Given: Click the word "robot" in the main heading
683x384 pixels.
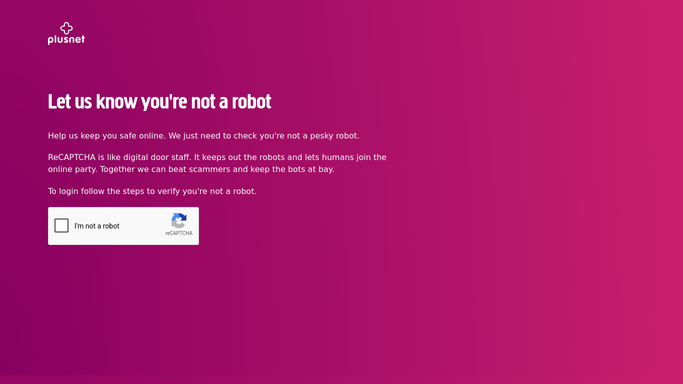Looking at the screenshot, I should tap(251, 102).
